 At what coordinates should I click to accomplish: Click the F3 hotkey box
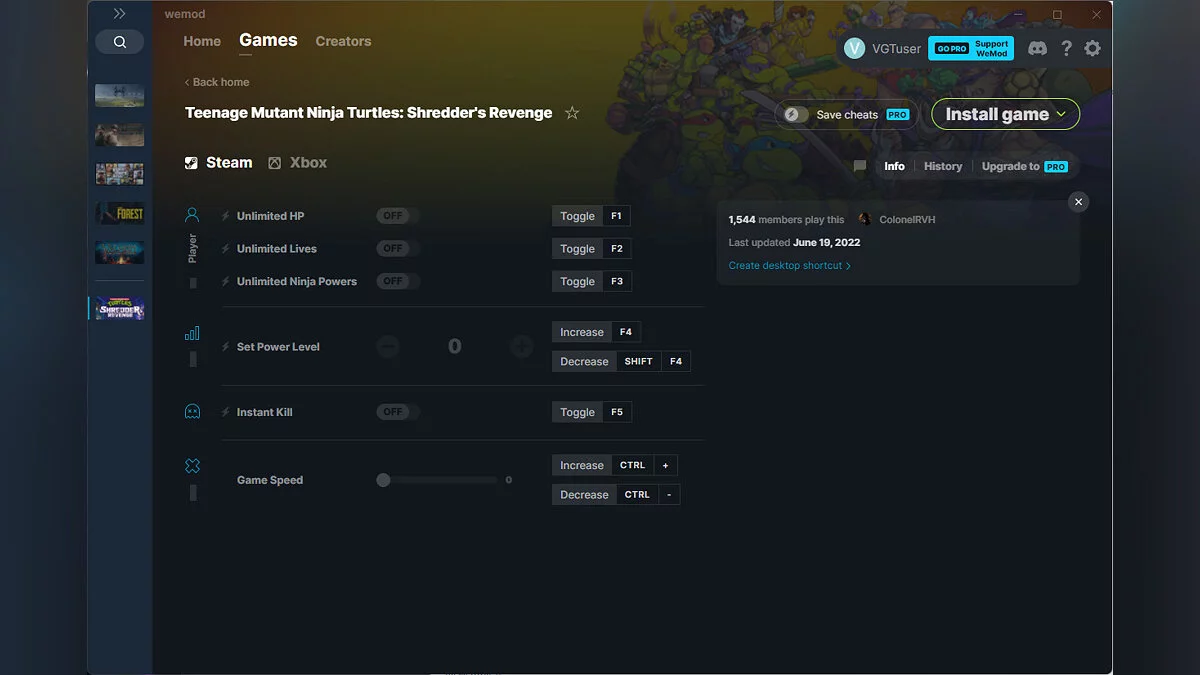(617, 282)
